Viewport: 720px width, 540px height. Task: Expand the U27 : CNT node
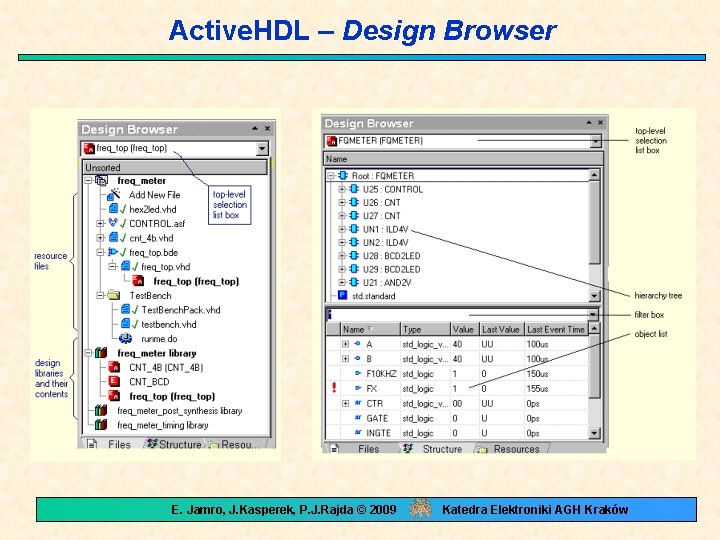coord(342,215)
